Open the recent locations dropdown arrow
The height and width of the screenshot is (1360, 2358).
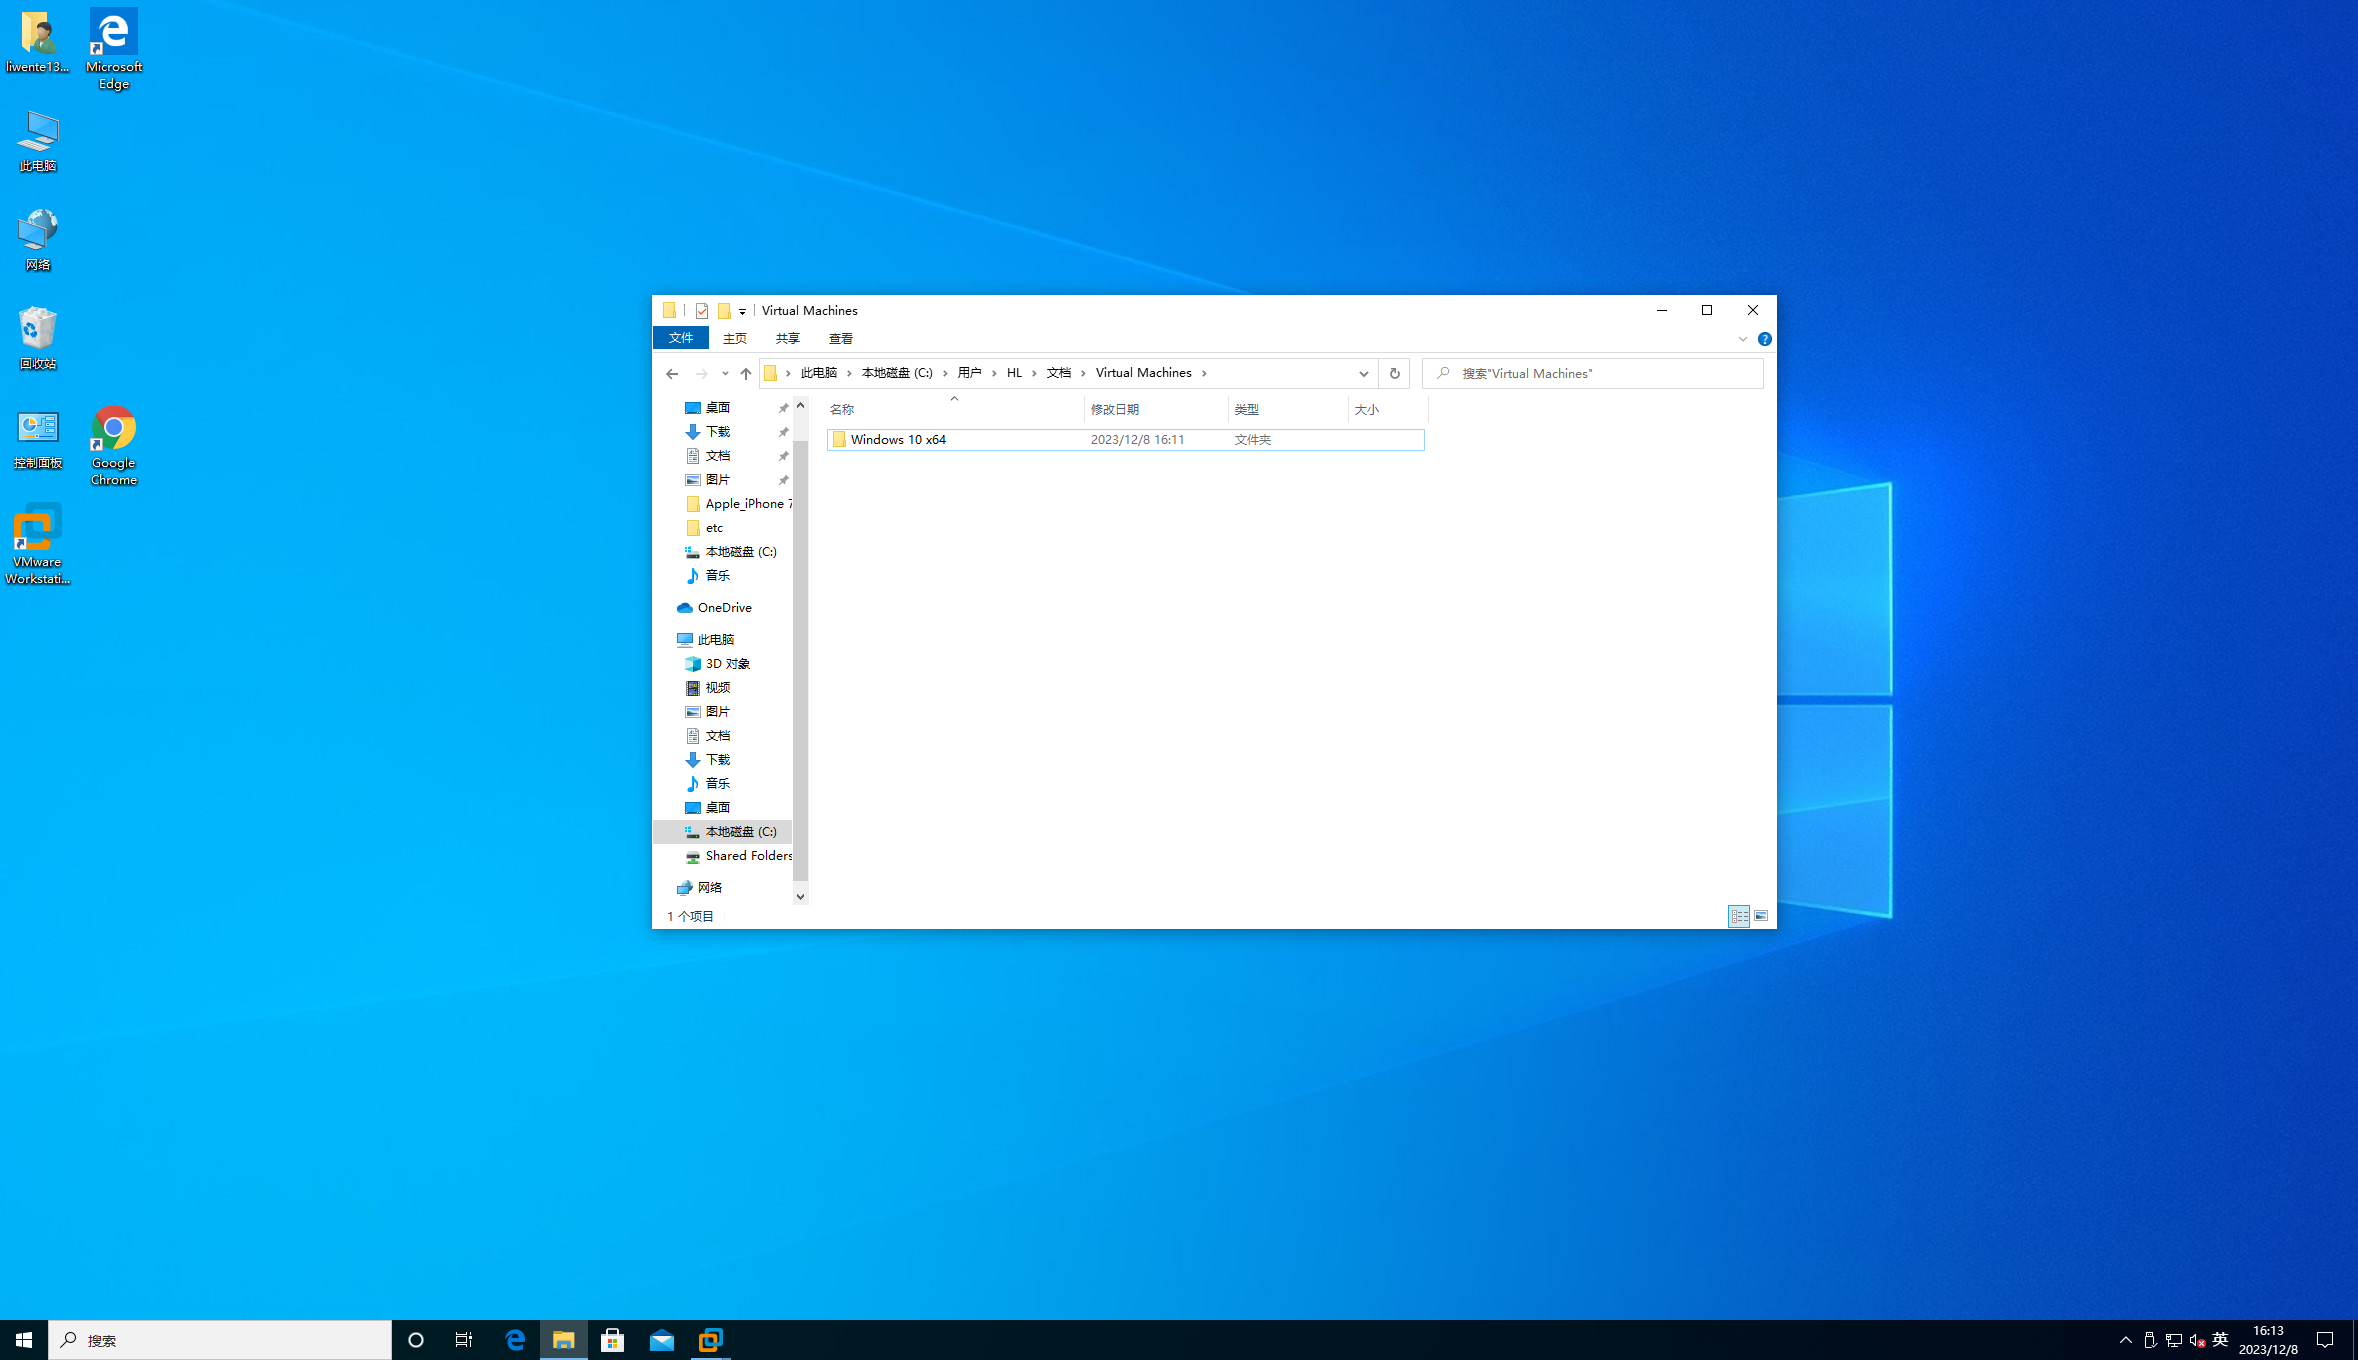tap(725, 374)
